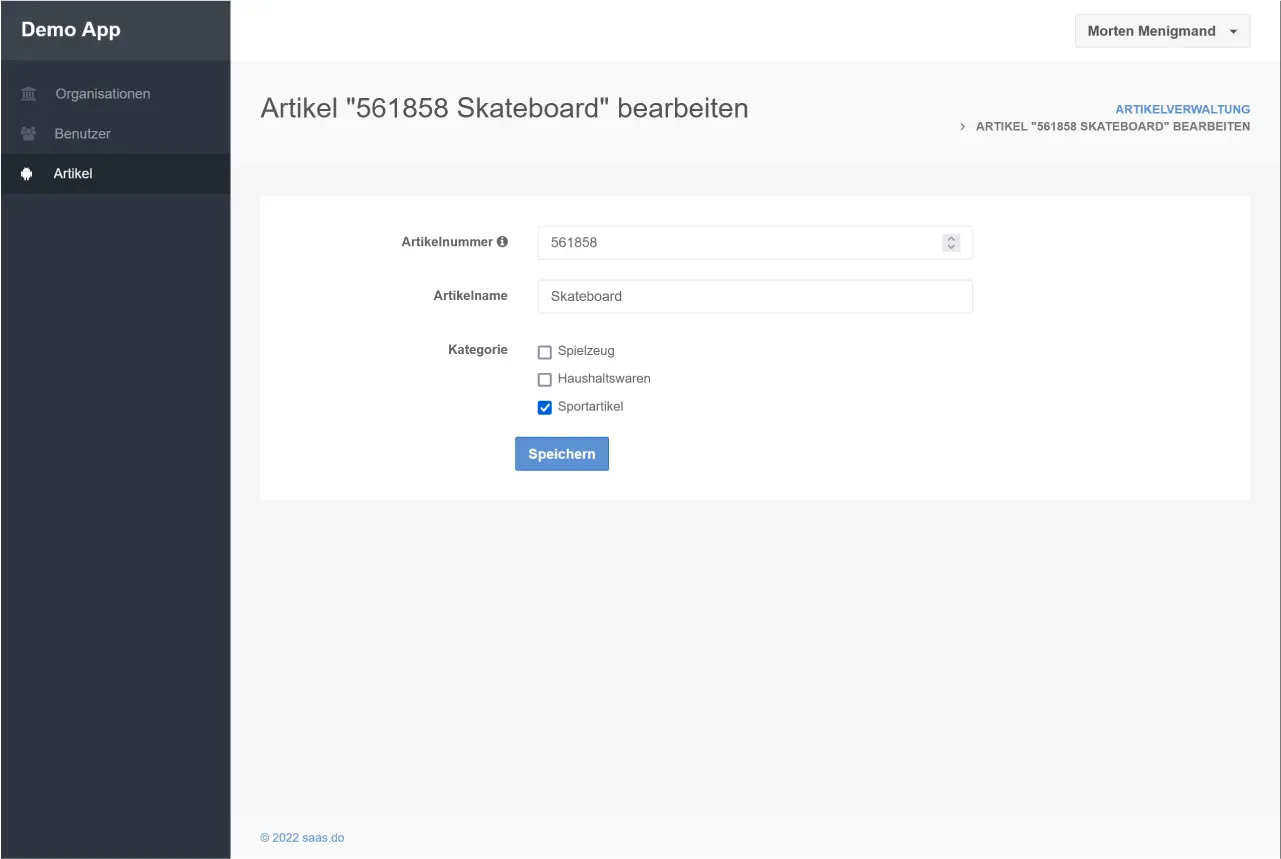Screen dimensions: 1281x859
Task: Click the Demo App logo title
Action: [71, 30]
